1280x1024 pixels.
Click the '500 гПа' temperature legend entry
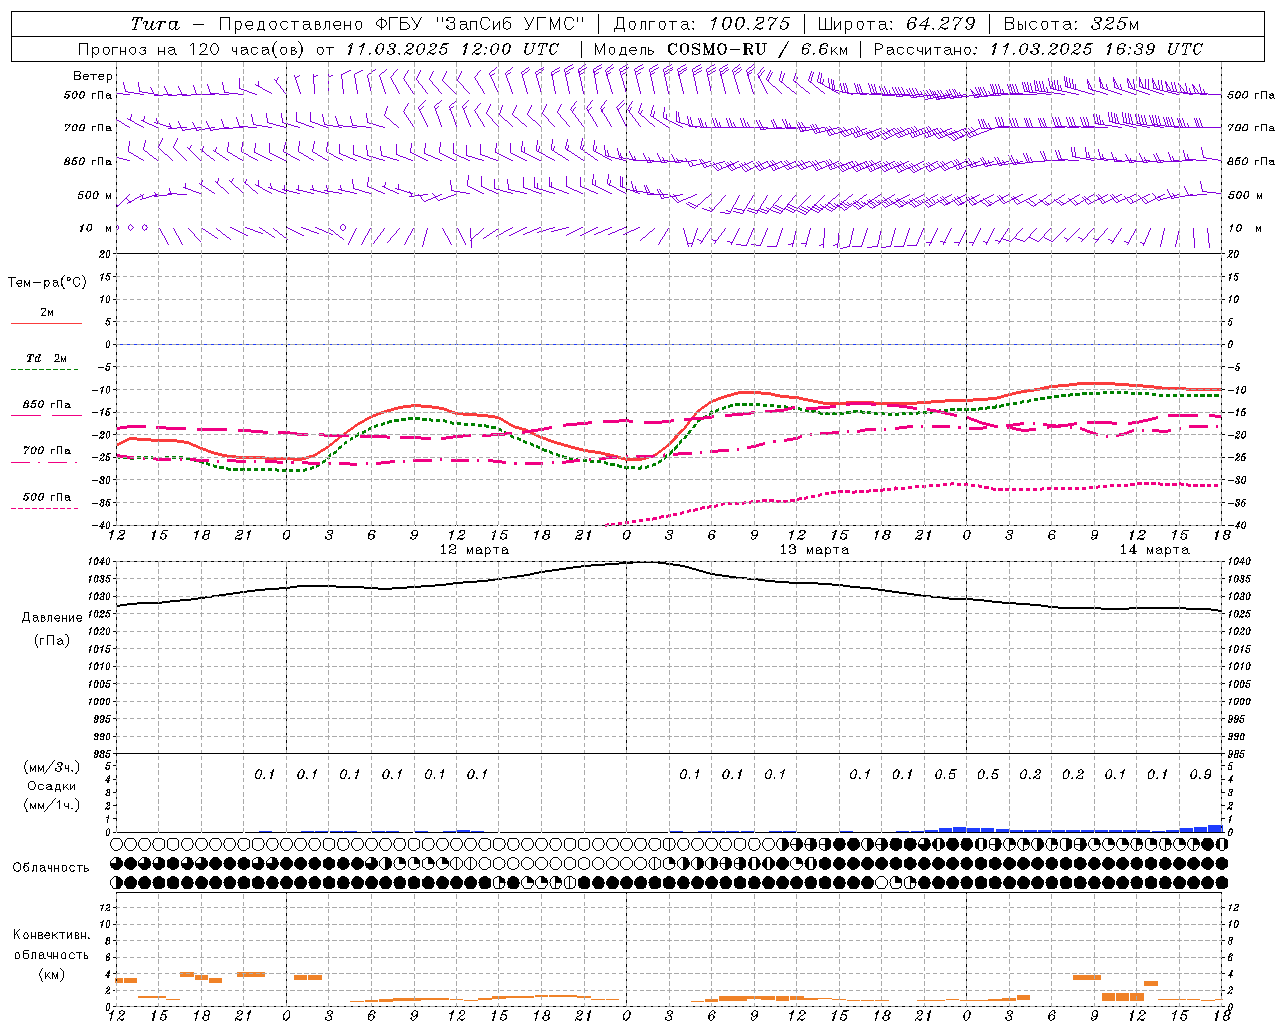click(x=47, y=497)
